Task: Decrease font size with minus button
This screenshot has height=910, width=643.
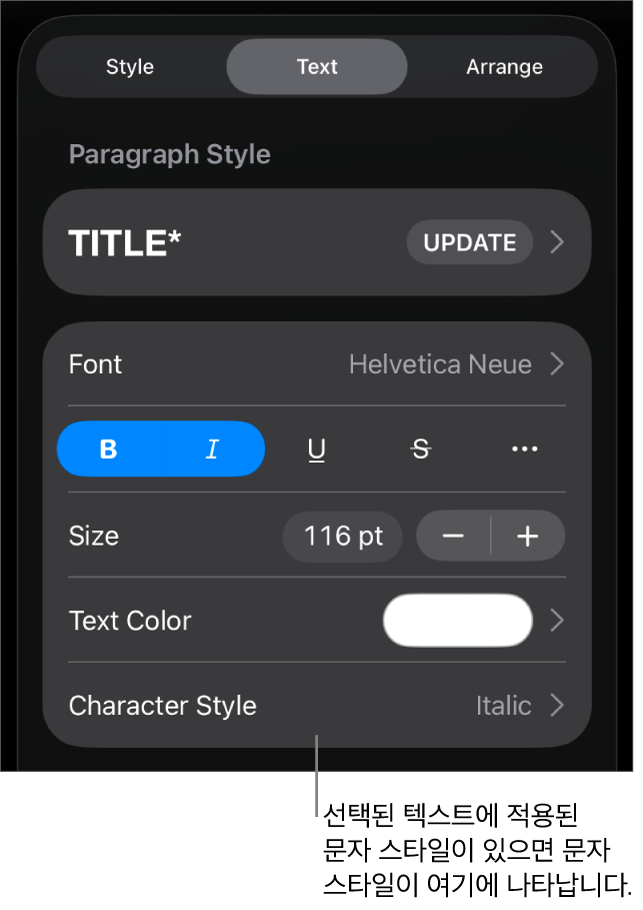Action: click(453, 537)
